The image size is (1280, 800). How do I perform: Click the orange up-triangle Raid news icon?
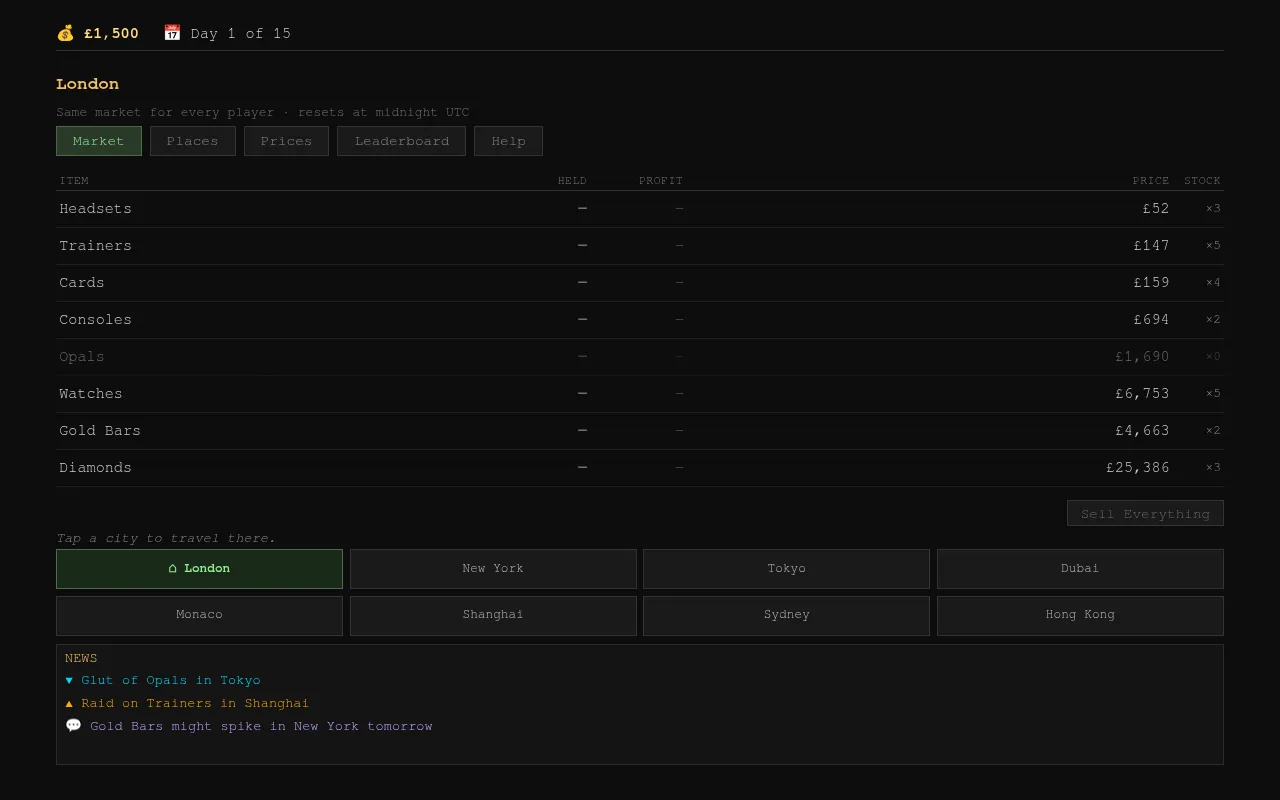point(69,703)
